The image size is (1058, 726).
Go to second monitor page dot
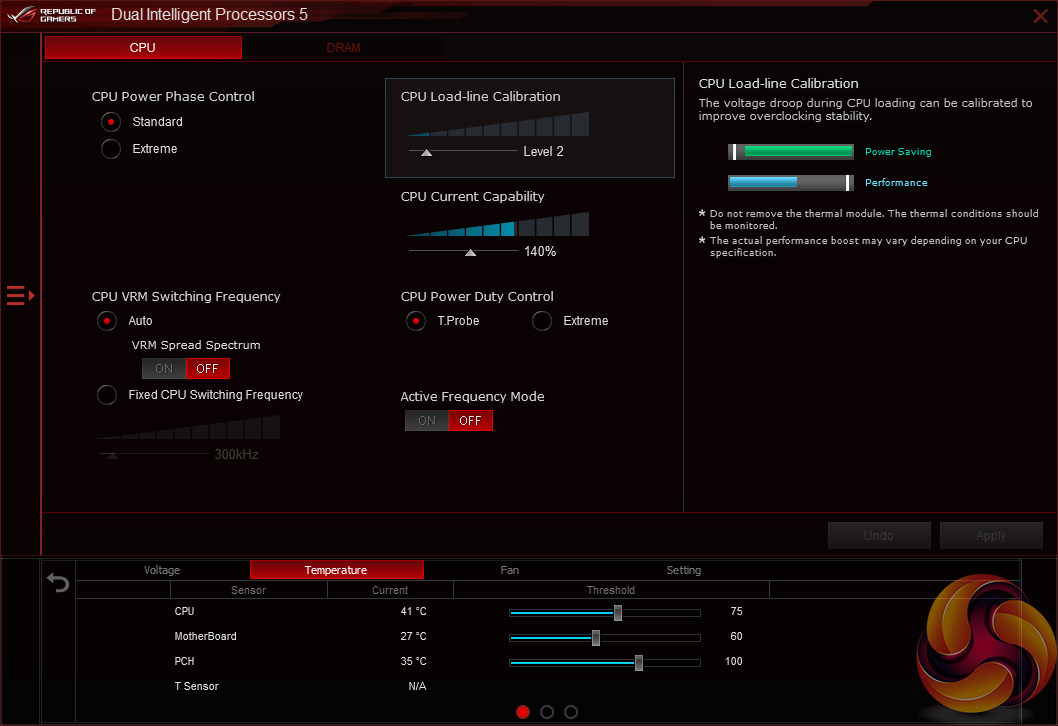click(x=547, y=712)
